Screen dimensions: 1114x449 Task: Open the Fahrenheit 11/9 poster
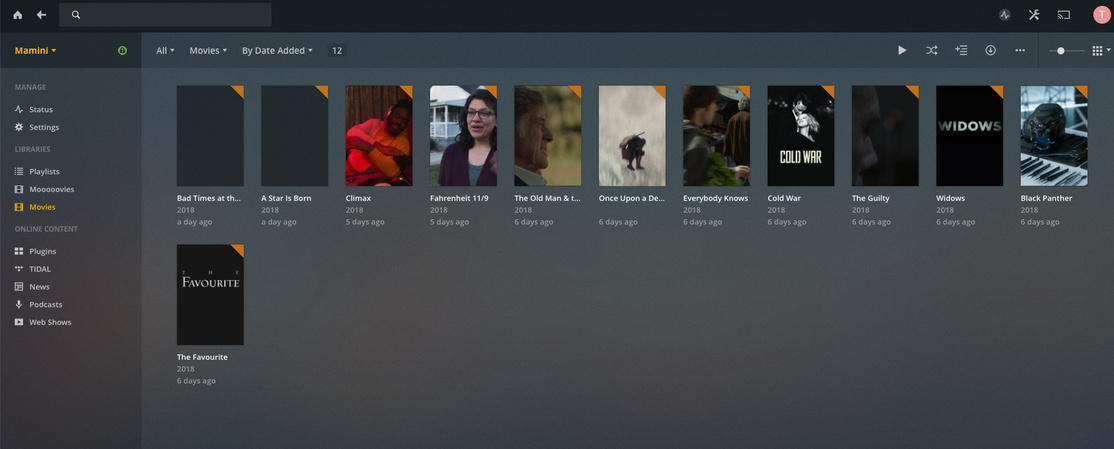[x=463, y=136]
